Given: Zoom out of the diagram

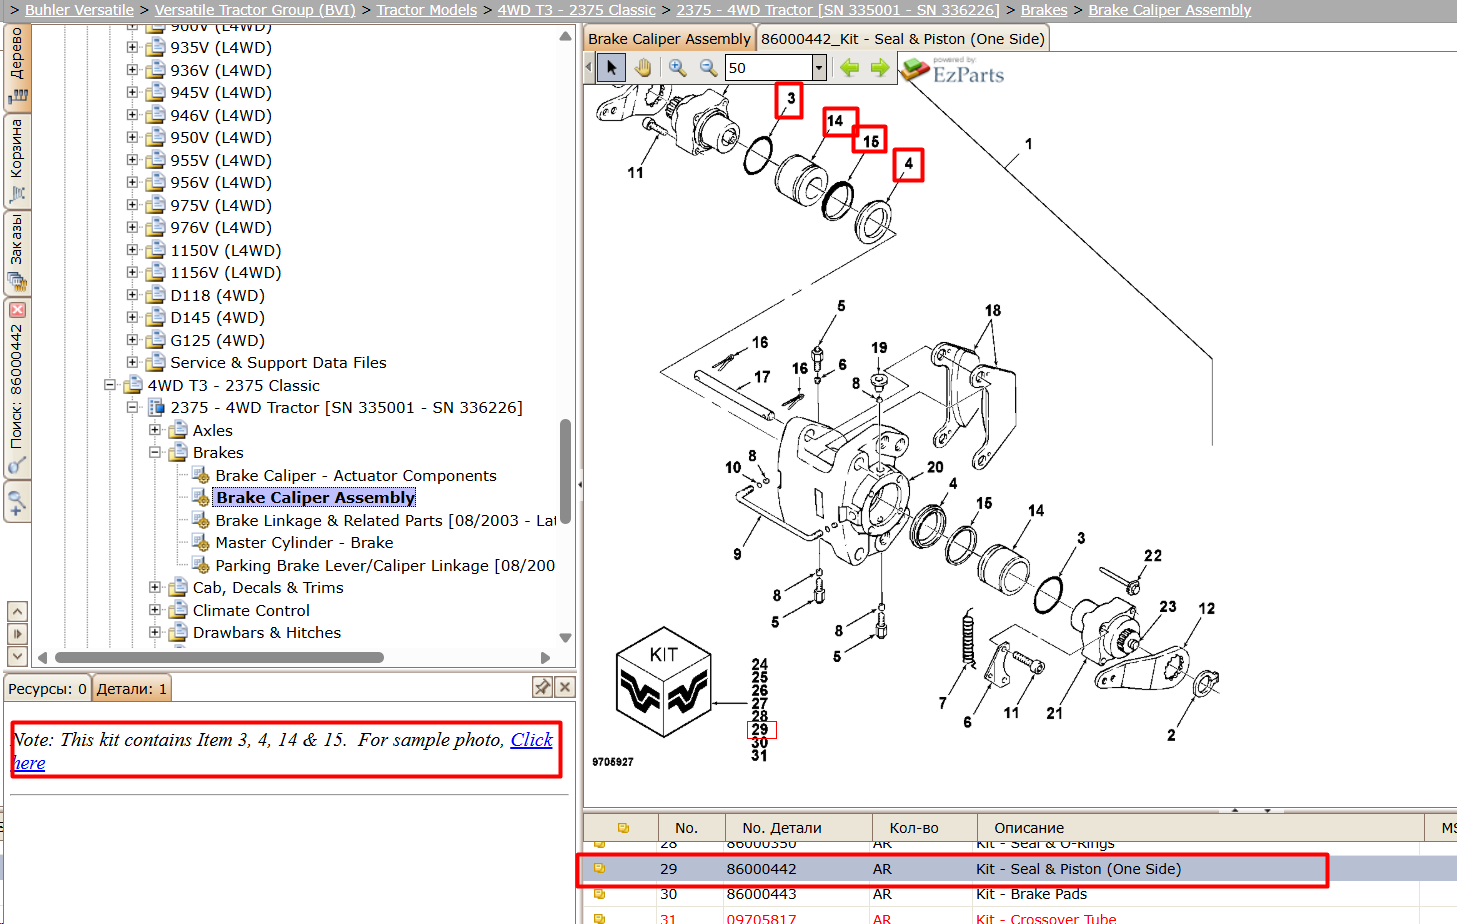Looking at the screenshot, I should pos(708,68).
